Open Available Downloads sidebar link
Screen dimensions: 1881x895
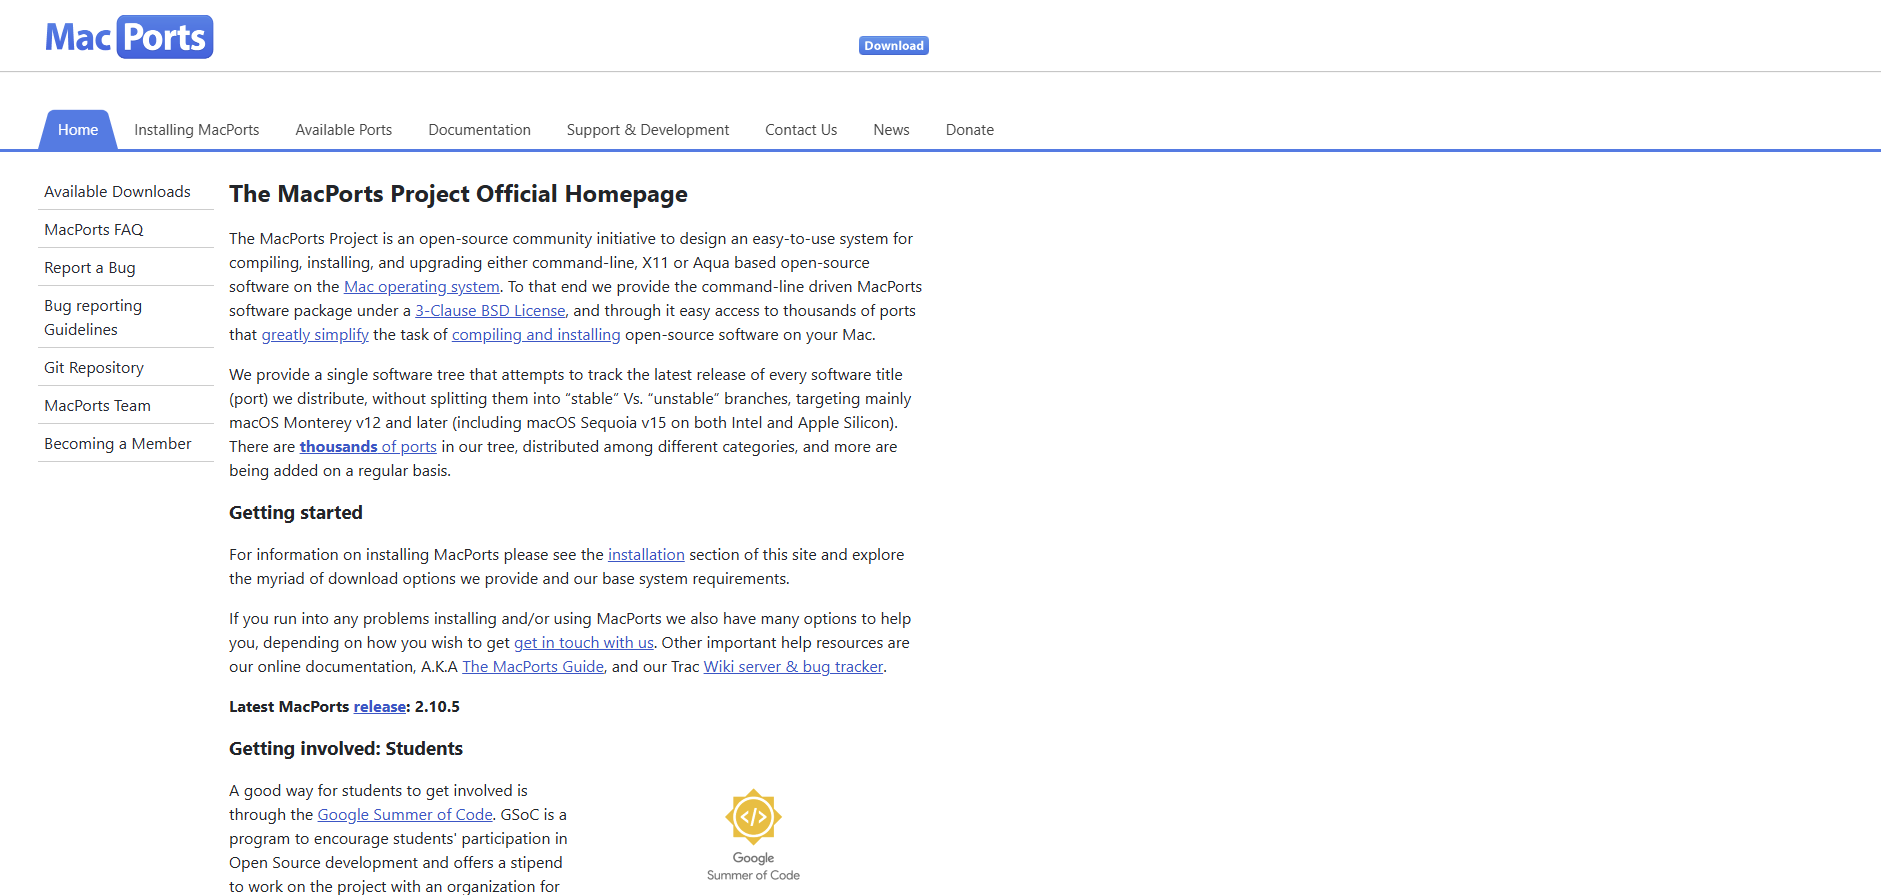[x=126, y=191]
